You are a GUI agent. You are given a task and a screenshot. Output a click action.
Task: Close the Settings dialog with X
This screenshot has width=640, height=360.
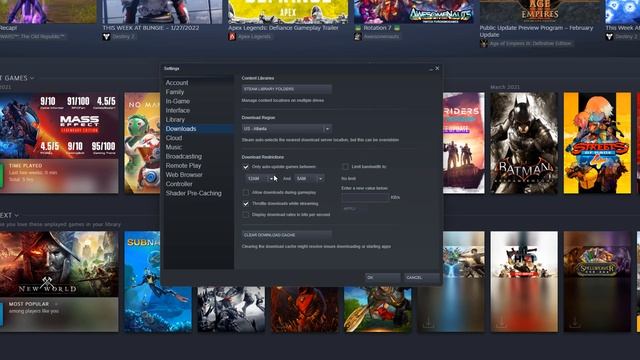pyautogui.click(x=437, y=69)
